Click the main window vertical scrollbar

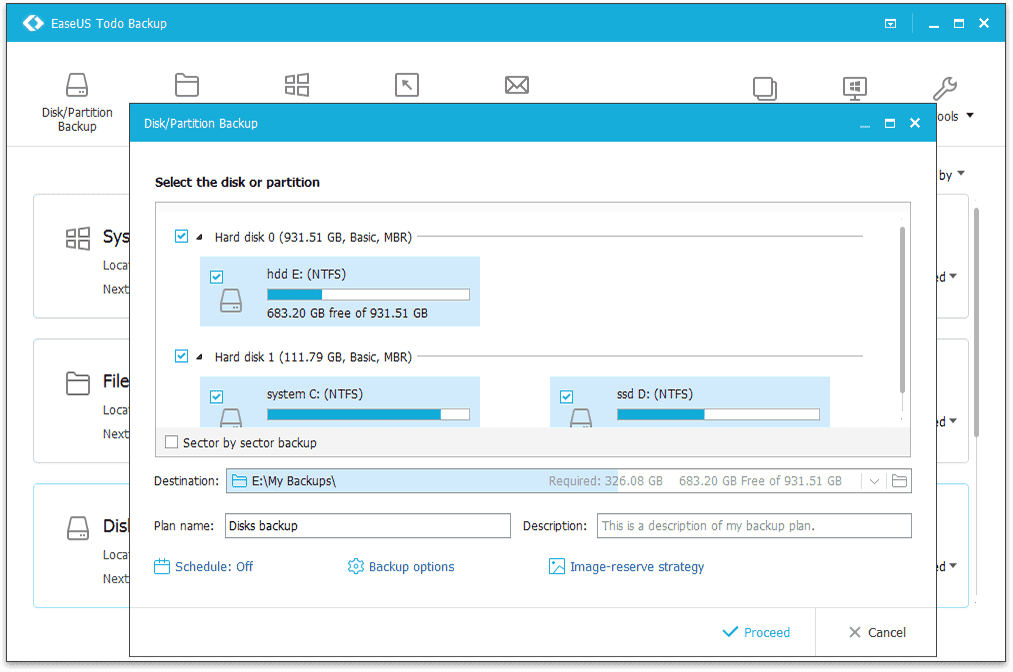click(976, 323)
